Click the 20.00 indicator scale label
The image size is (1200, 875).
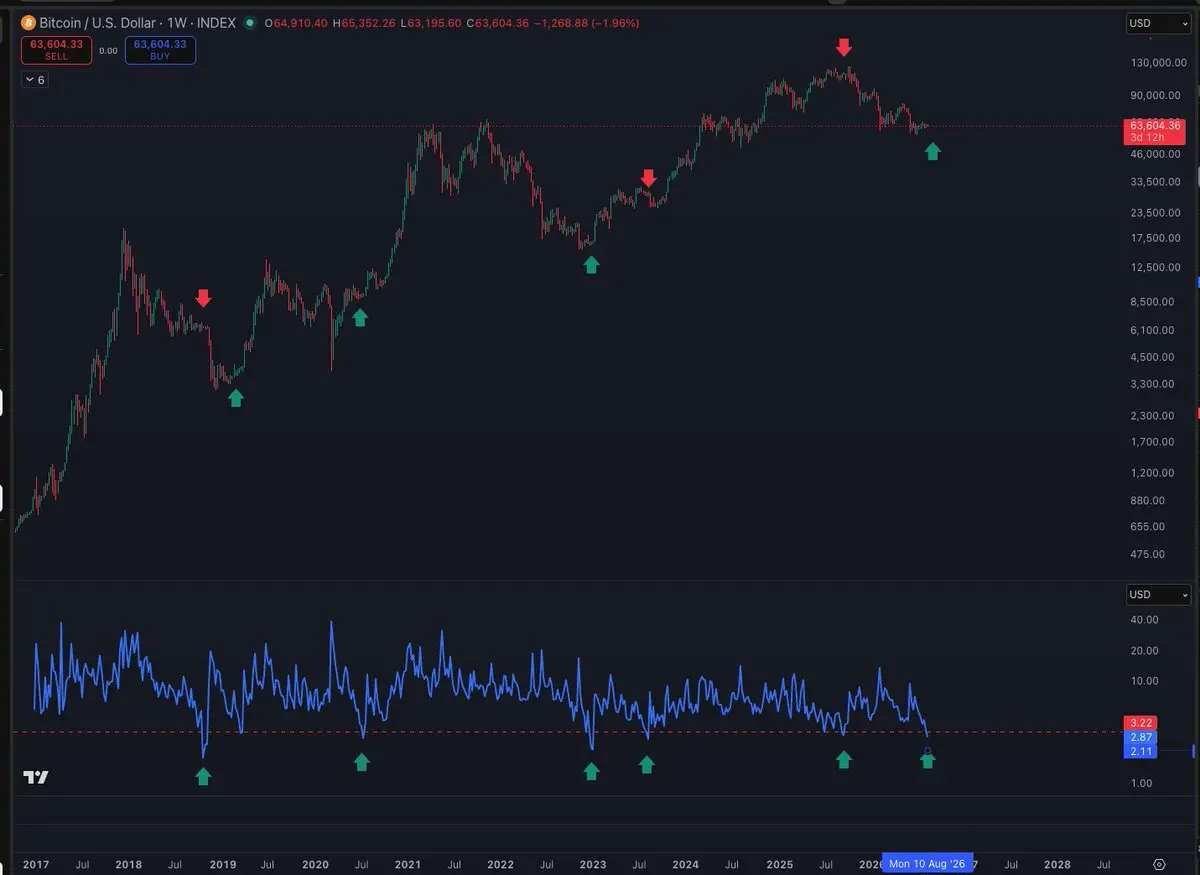(x=1144, y=651)
